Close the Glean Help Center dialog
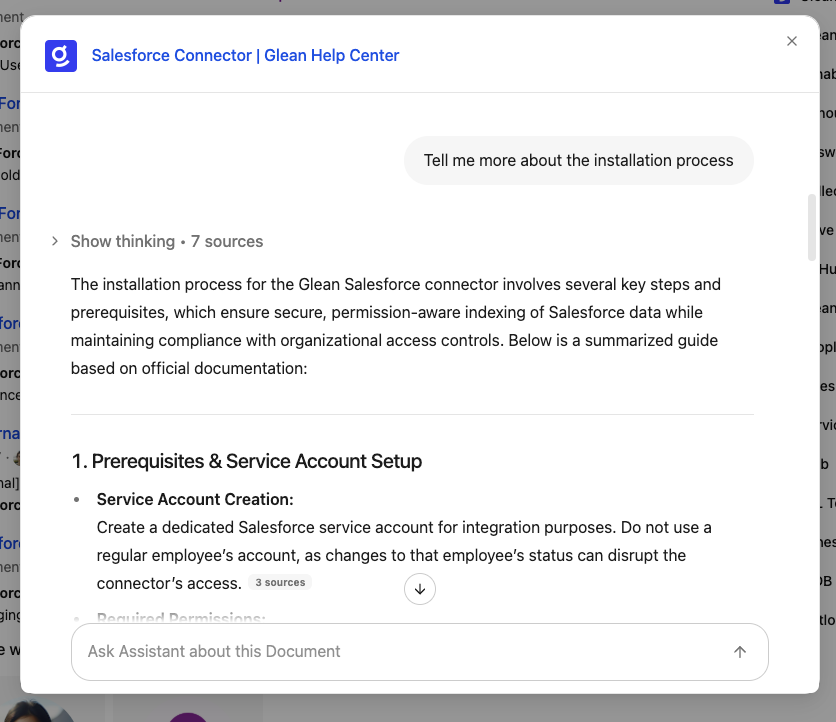The width and height of the screenshot is (836, 722). click(792, 41)
